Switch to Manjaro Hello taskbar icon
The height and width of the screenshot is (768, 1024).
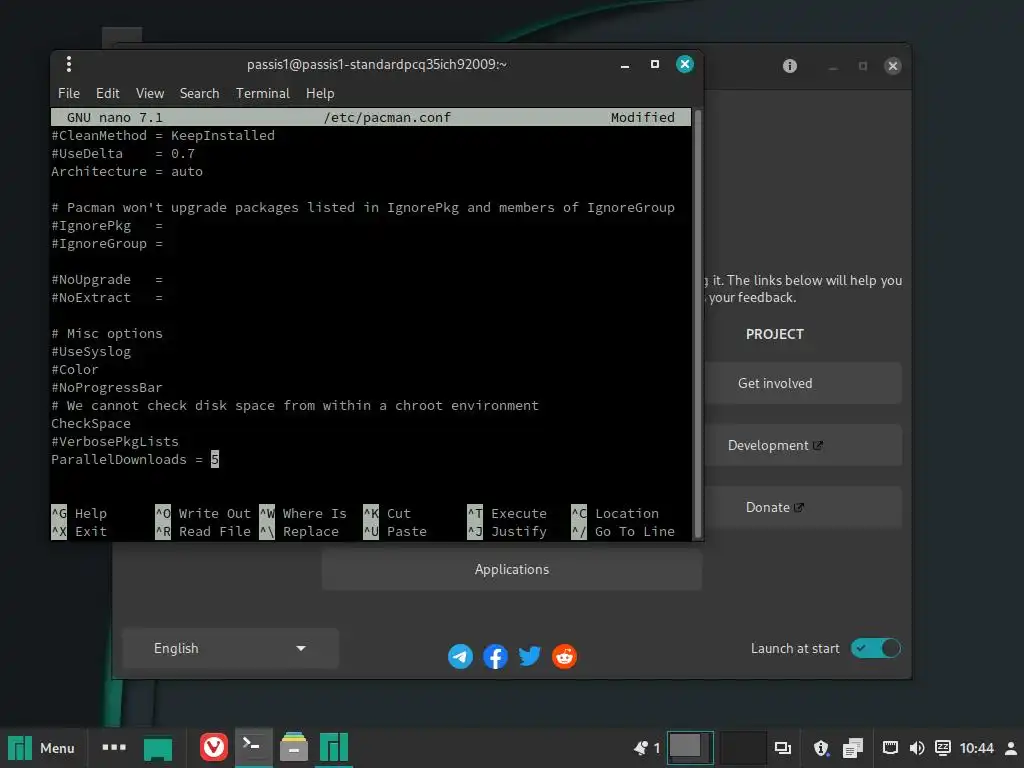[334, 748]
